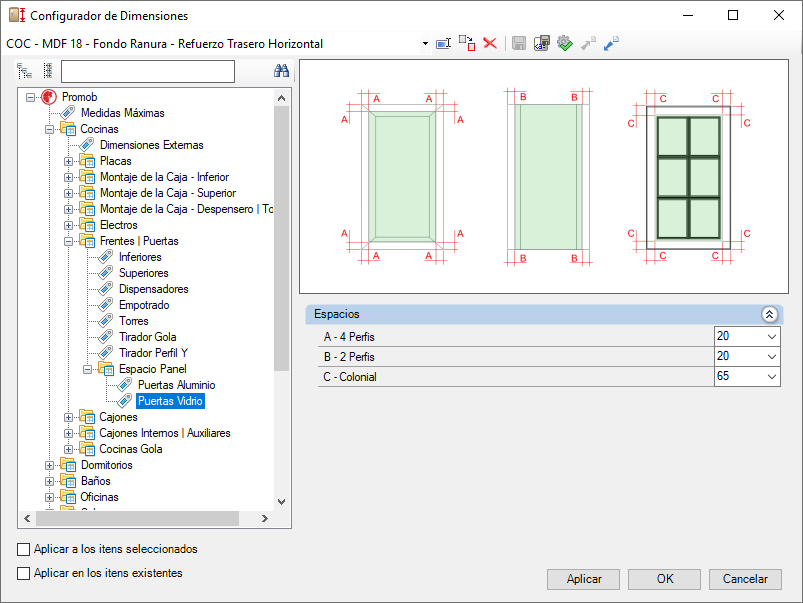Select Torres in the tree
This screenshot has width=803, height=603.
[x=134, y=321]
